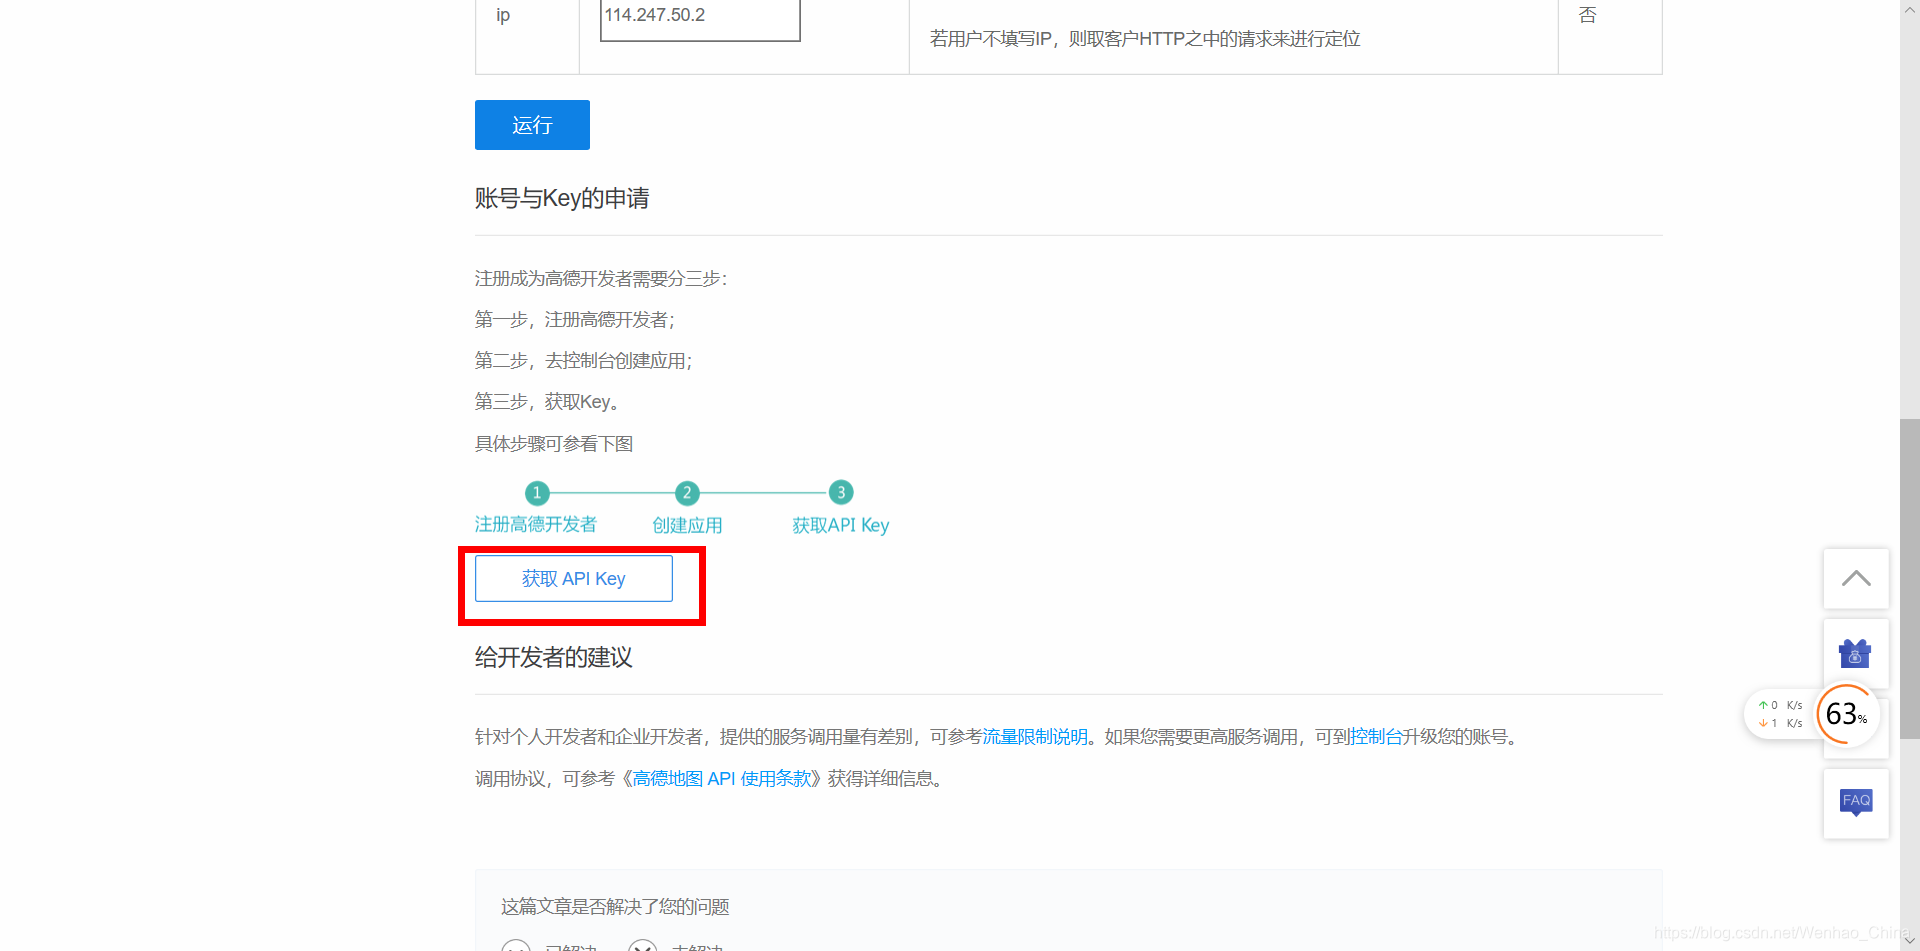Screen dimensions: 1920x951
Task: Click the 获取 API Key button
Action: [x=574, y=579]
